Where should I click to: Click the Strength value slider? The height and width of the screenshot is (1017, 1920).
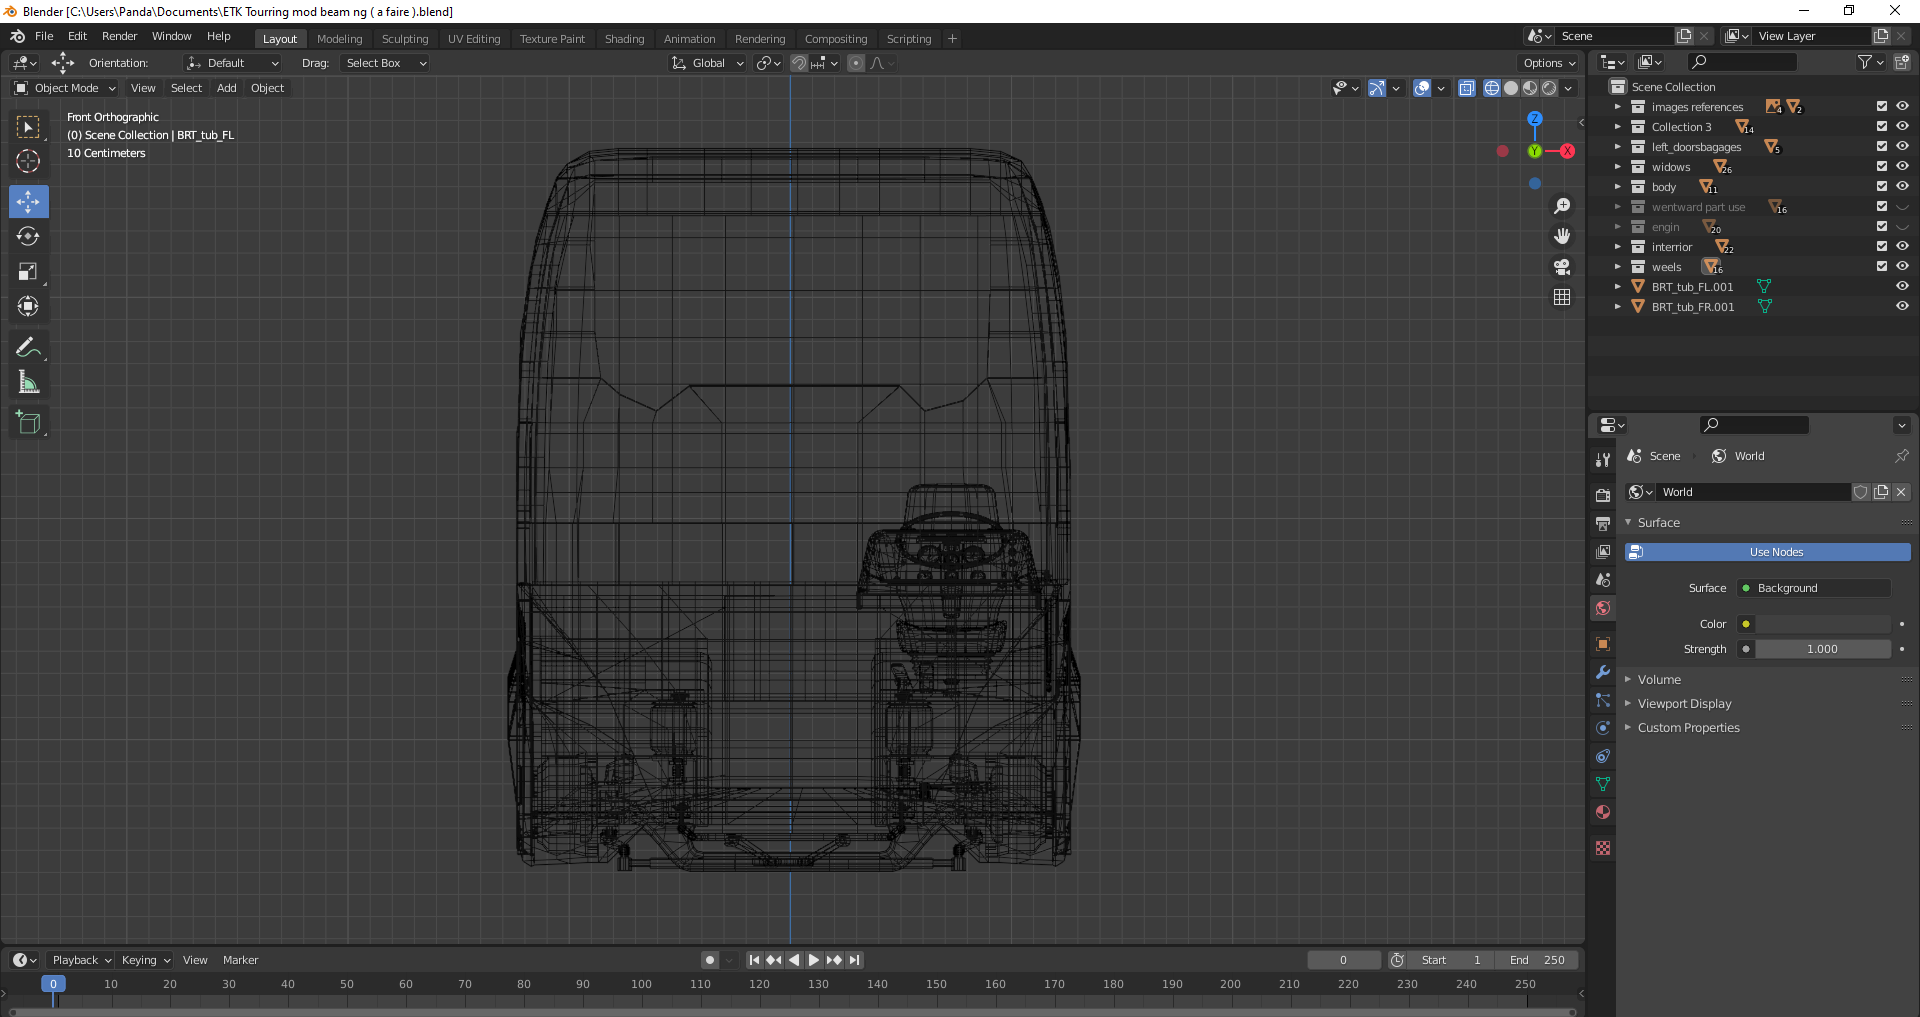[1822, 649]
